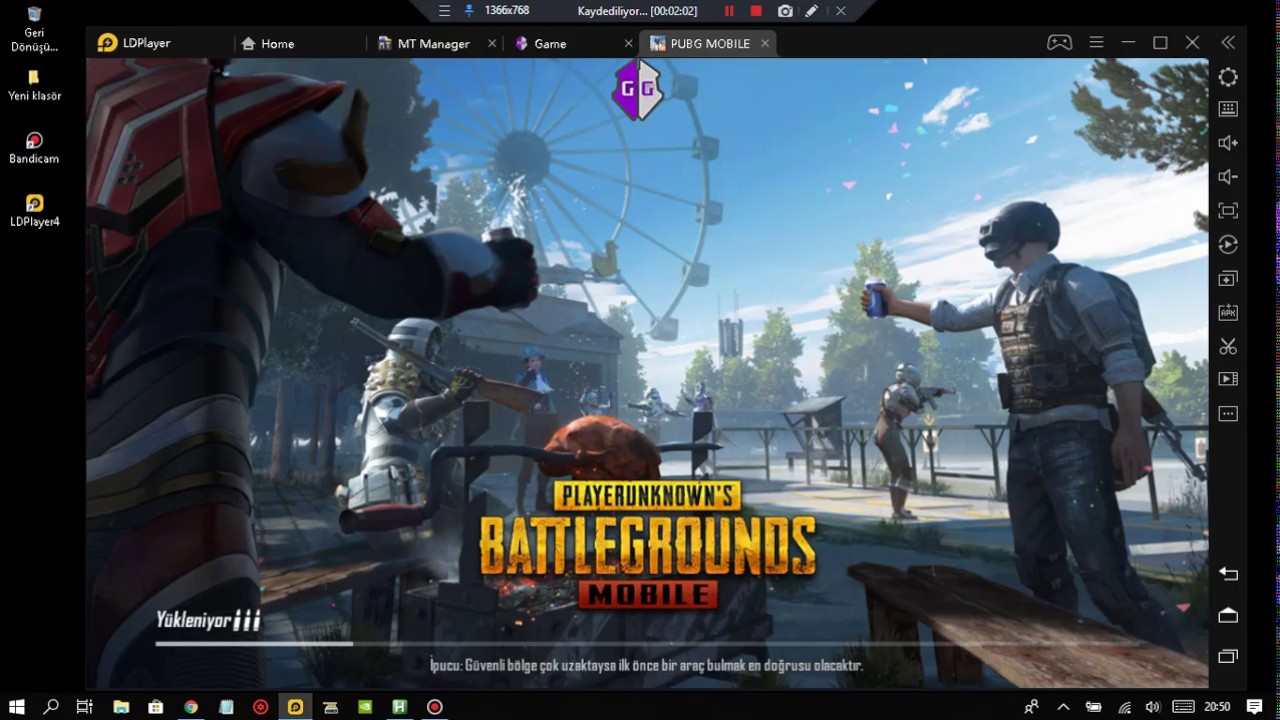This screenshot has width=1280, height=720.
Task: Open Microsoft Store from the taskbar
Action: tap(156, 707)
